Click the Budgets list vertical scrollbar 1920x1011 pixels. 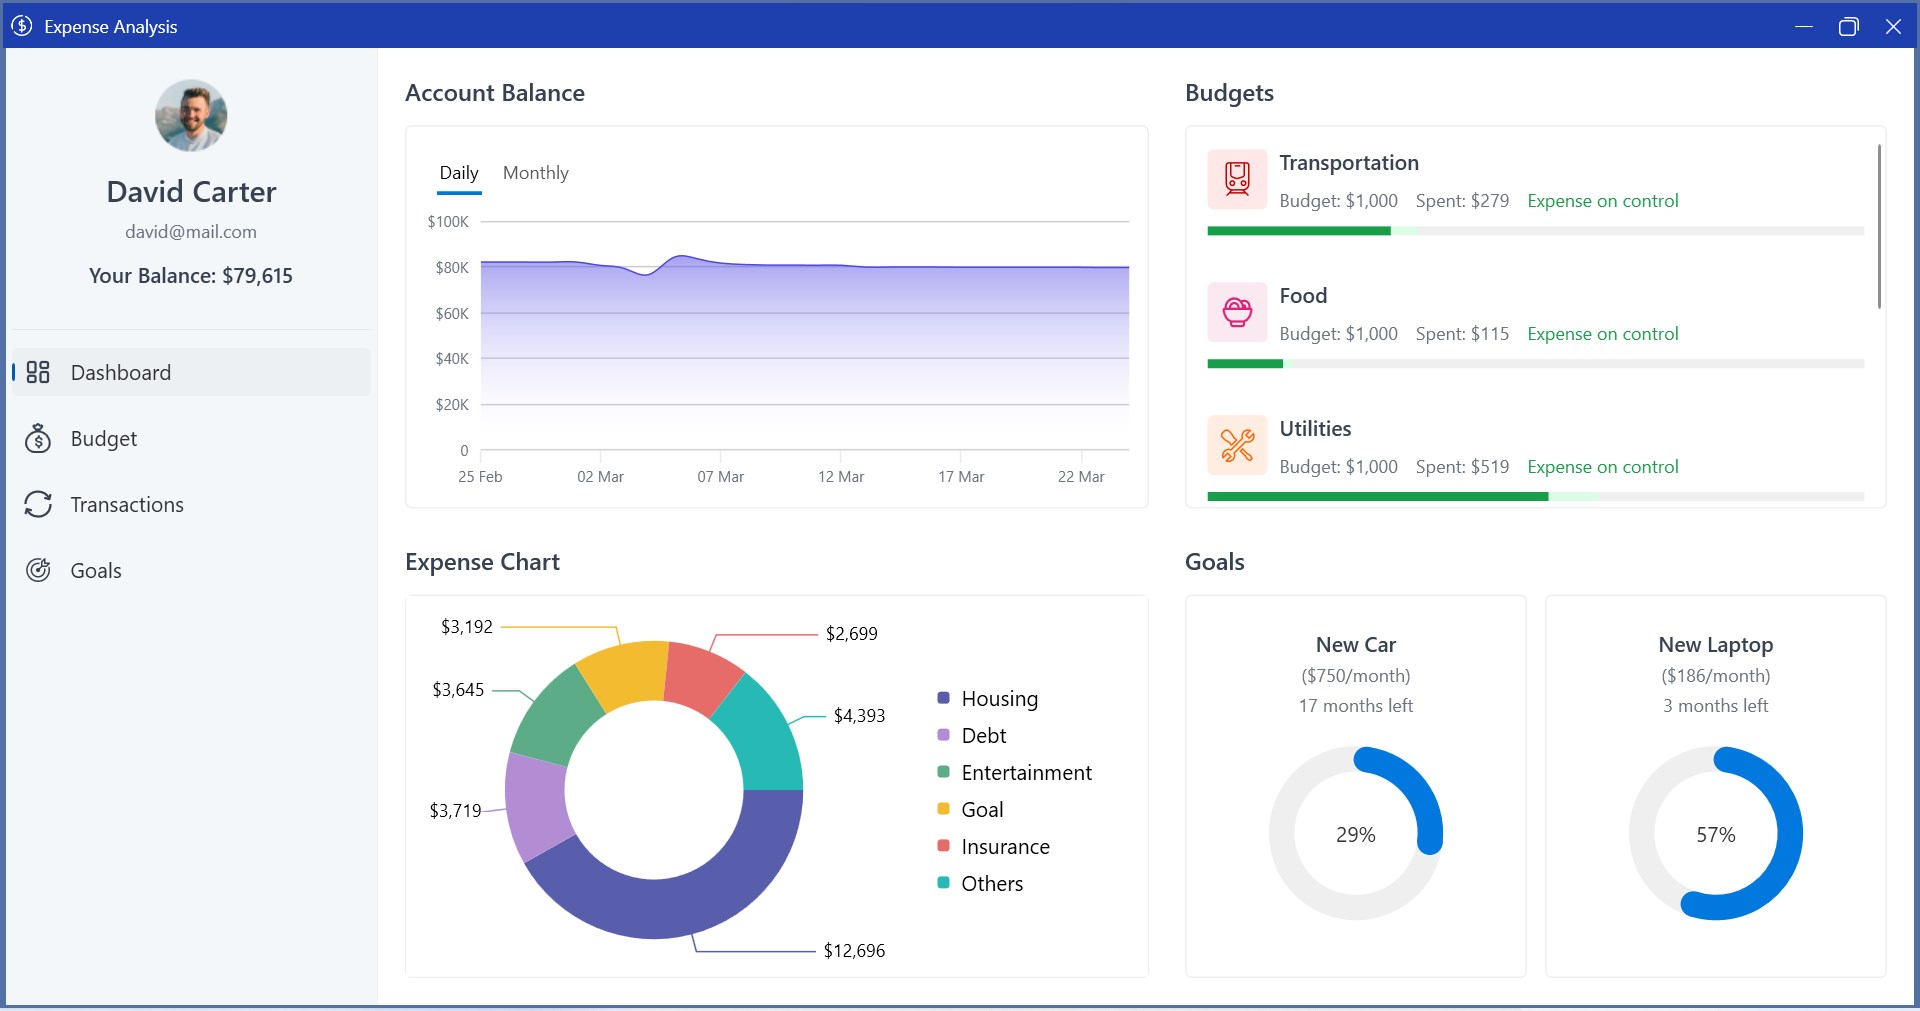coord(1879,226)
